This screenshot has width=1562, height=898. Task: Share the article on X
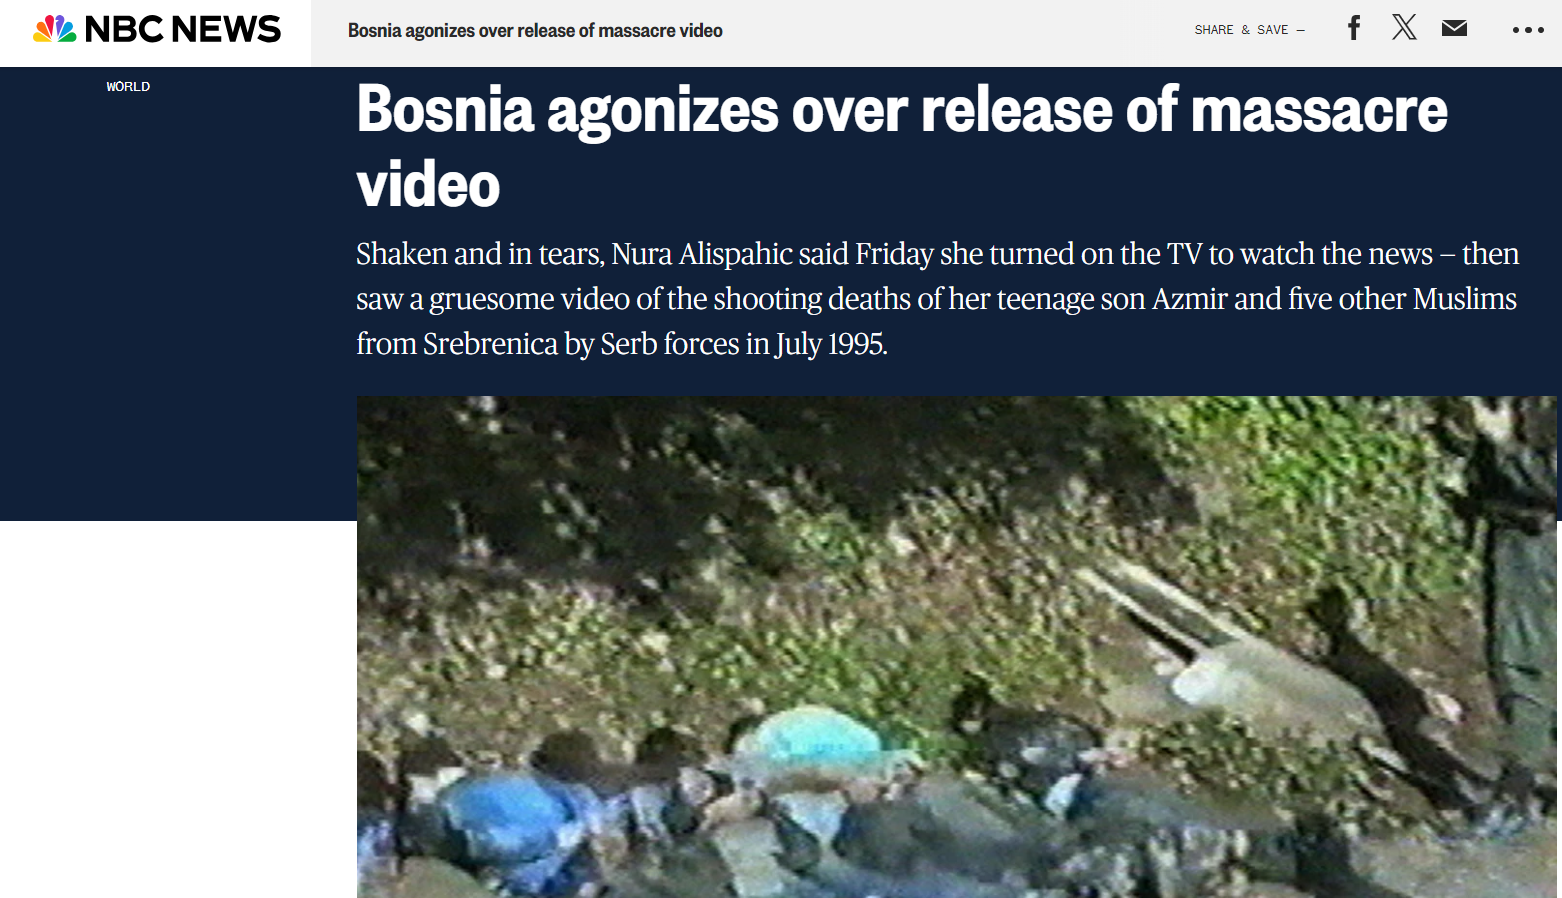tap(1404, 28)
